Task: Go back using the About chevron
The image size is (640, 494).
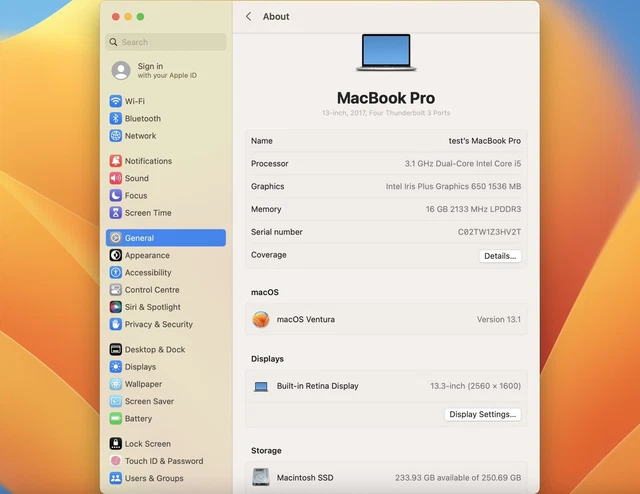Action: coord(249,16)
